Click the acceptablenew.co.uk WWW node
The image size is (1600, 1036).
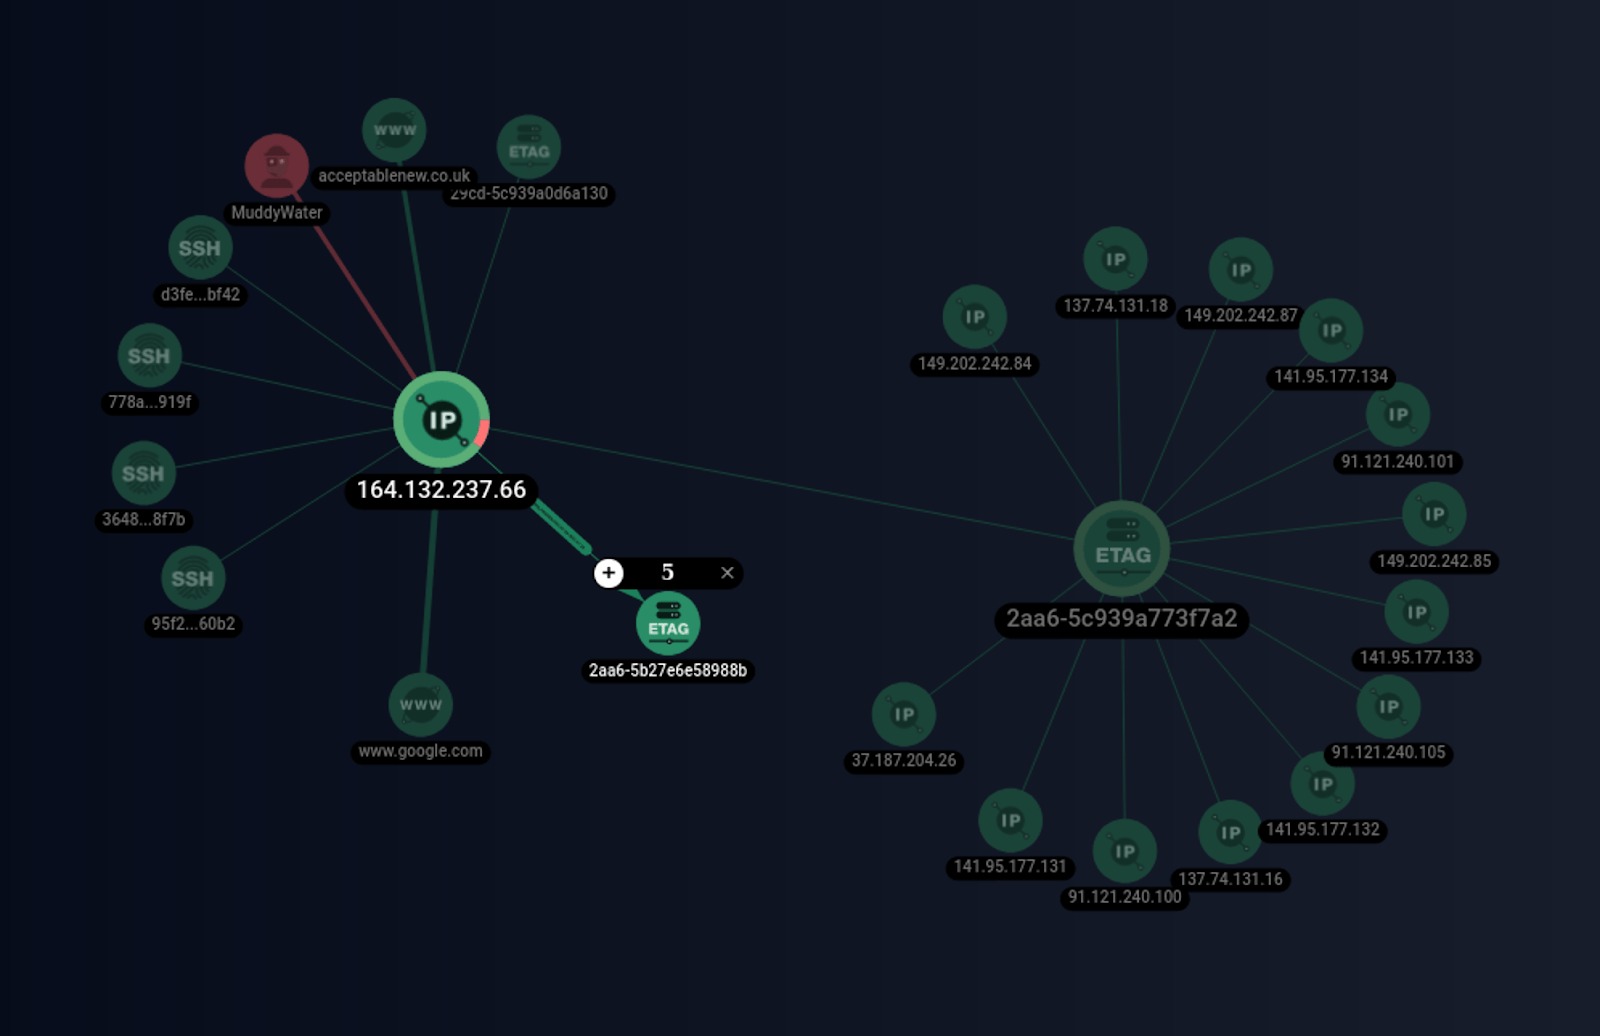[x=394, y=130]
